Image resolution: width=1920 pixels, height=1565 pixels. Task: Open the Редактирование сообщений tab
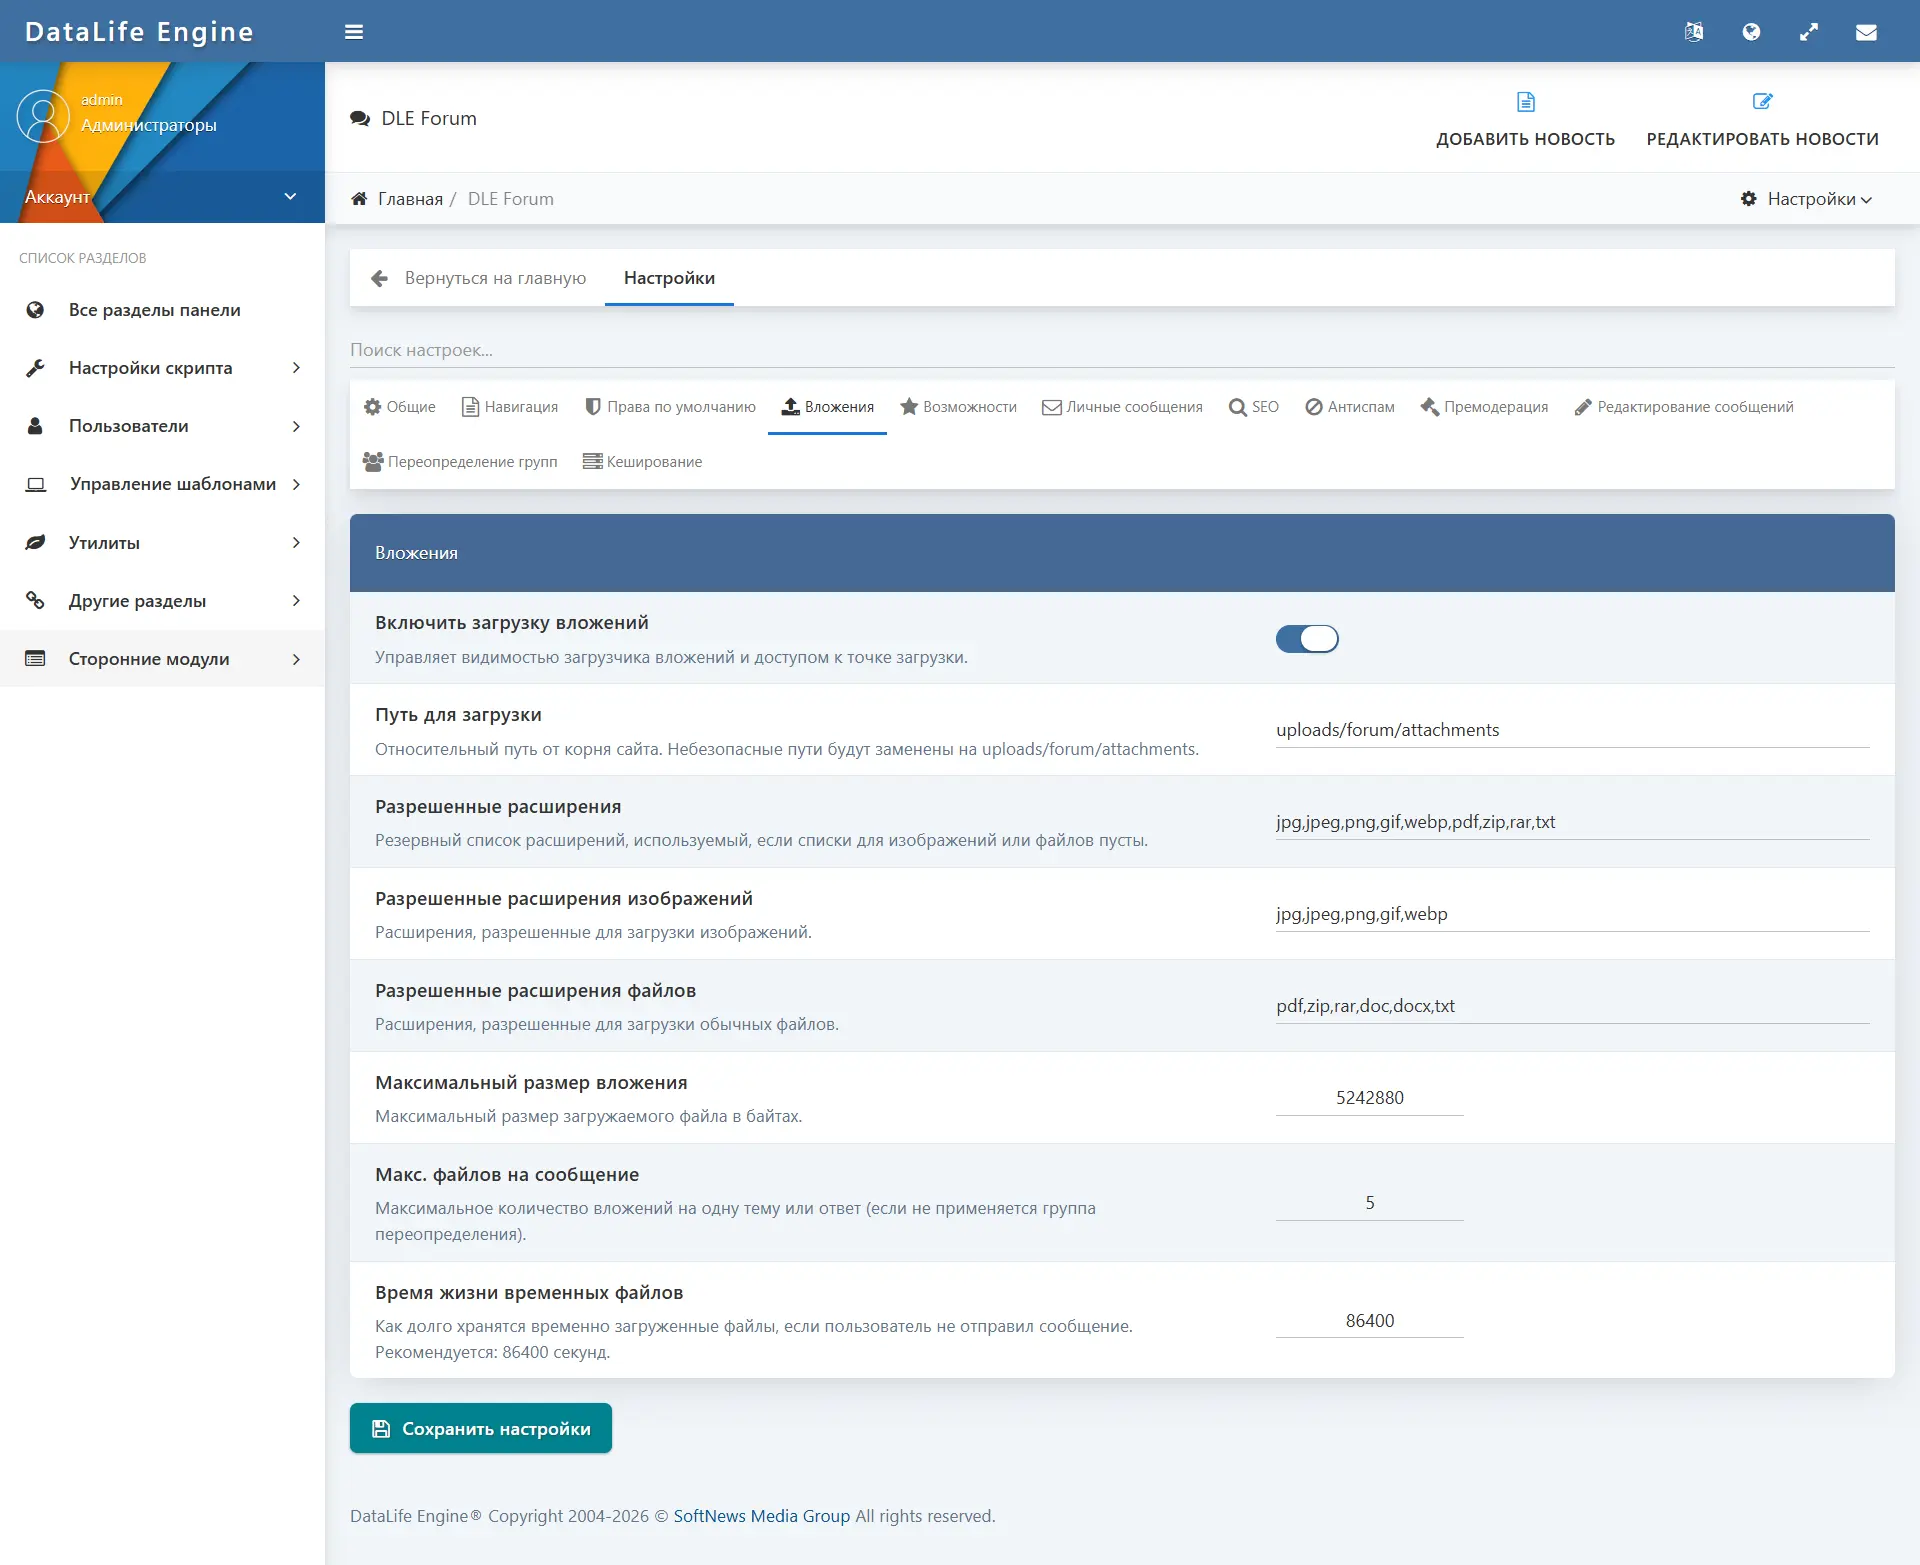pos(1684,407)
